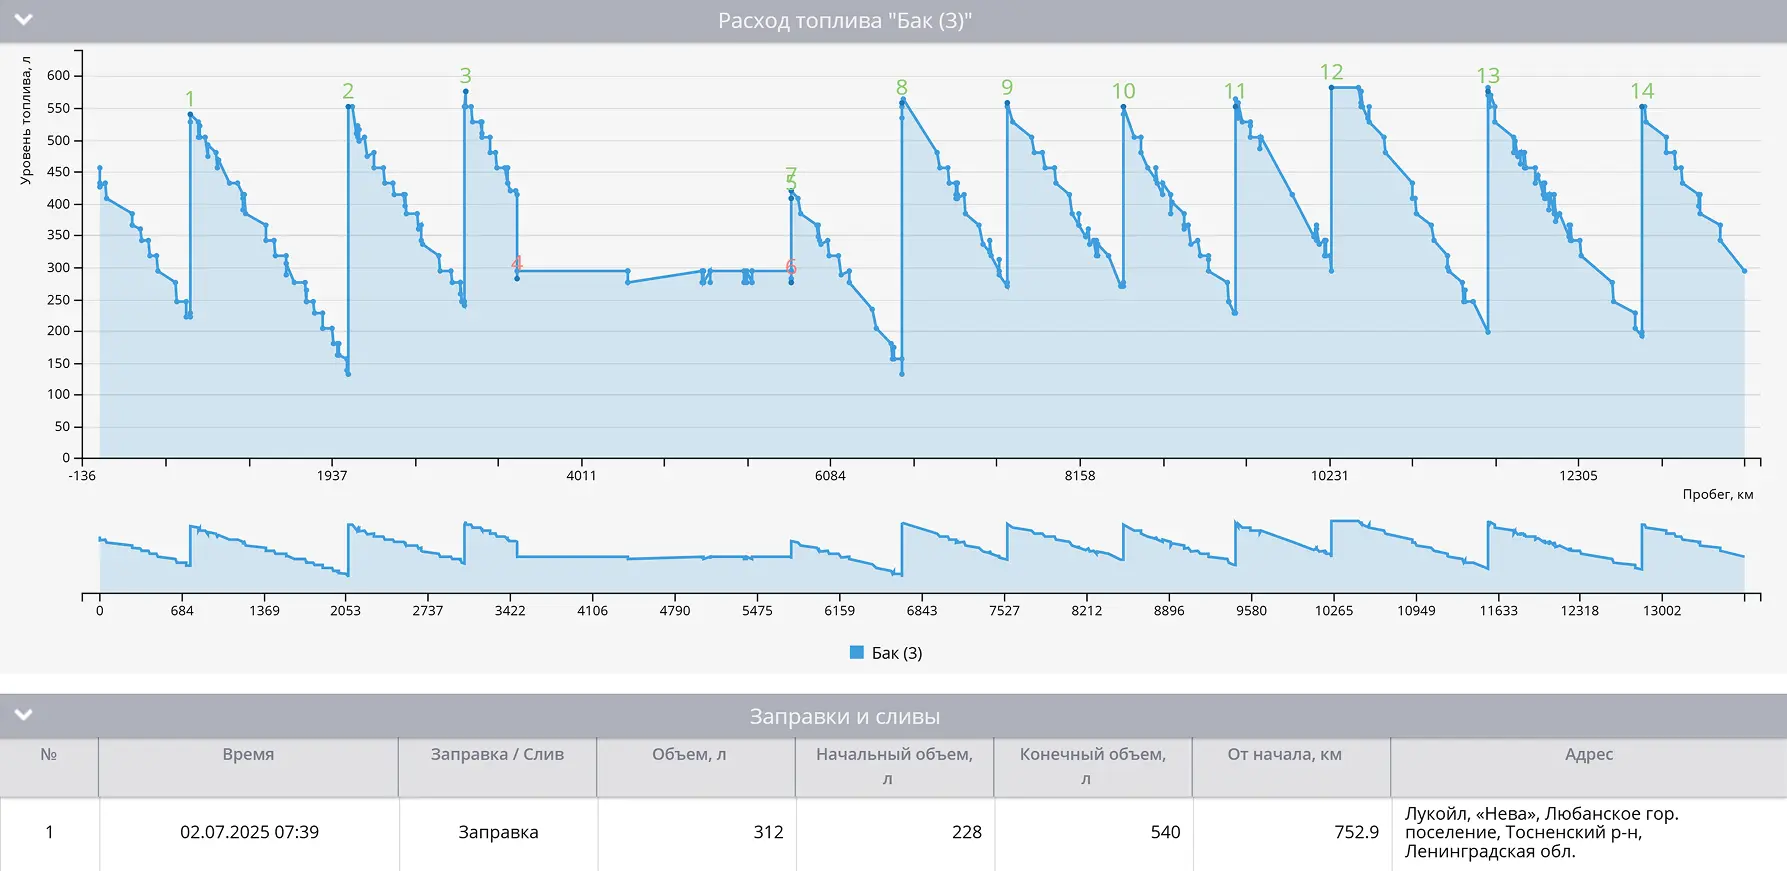The width and height of the screenshot is (1787, 871).
Task: Click the blue legend color square
Action: [856, 653]
